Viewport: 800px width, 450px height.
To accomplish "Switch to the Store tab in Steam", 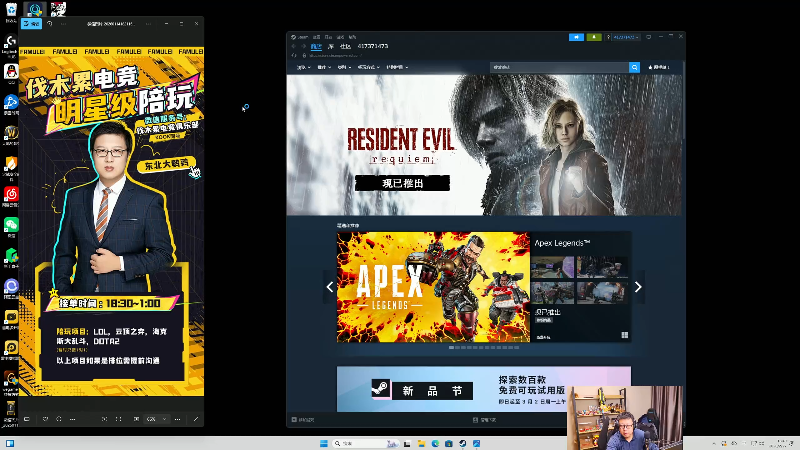I will point(316,46).
